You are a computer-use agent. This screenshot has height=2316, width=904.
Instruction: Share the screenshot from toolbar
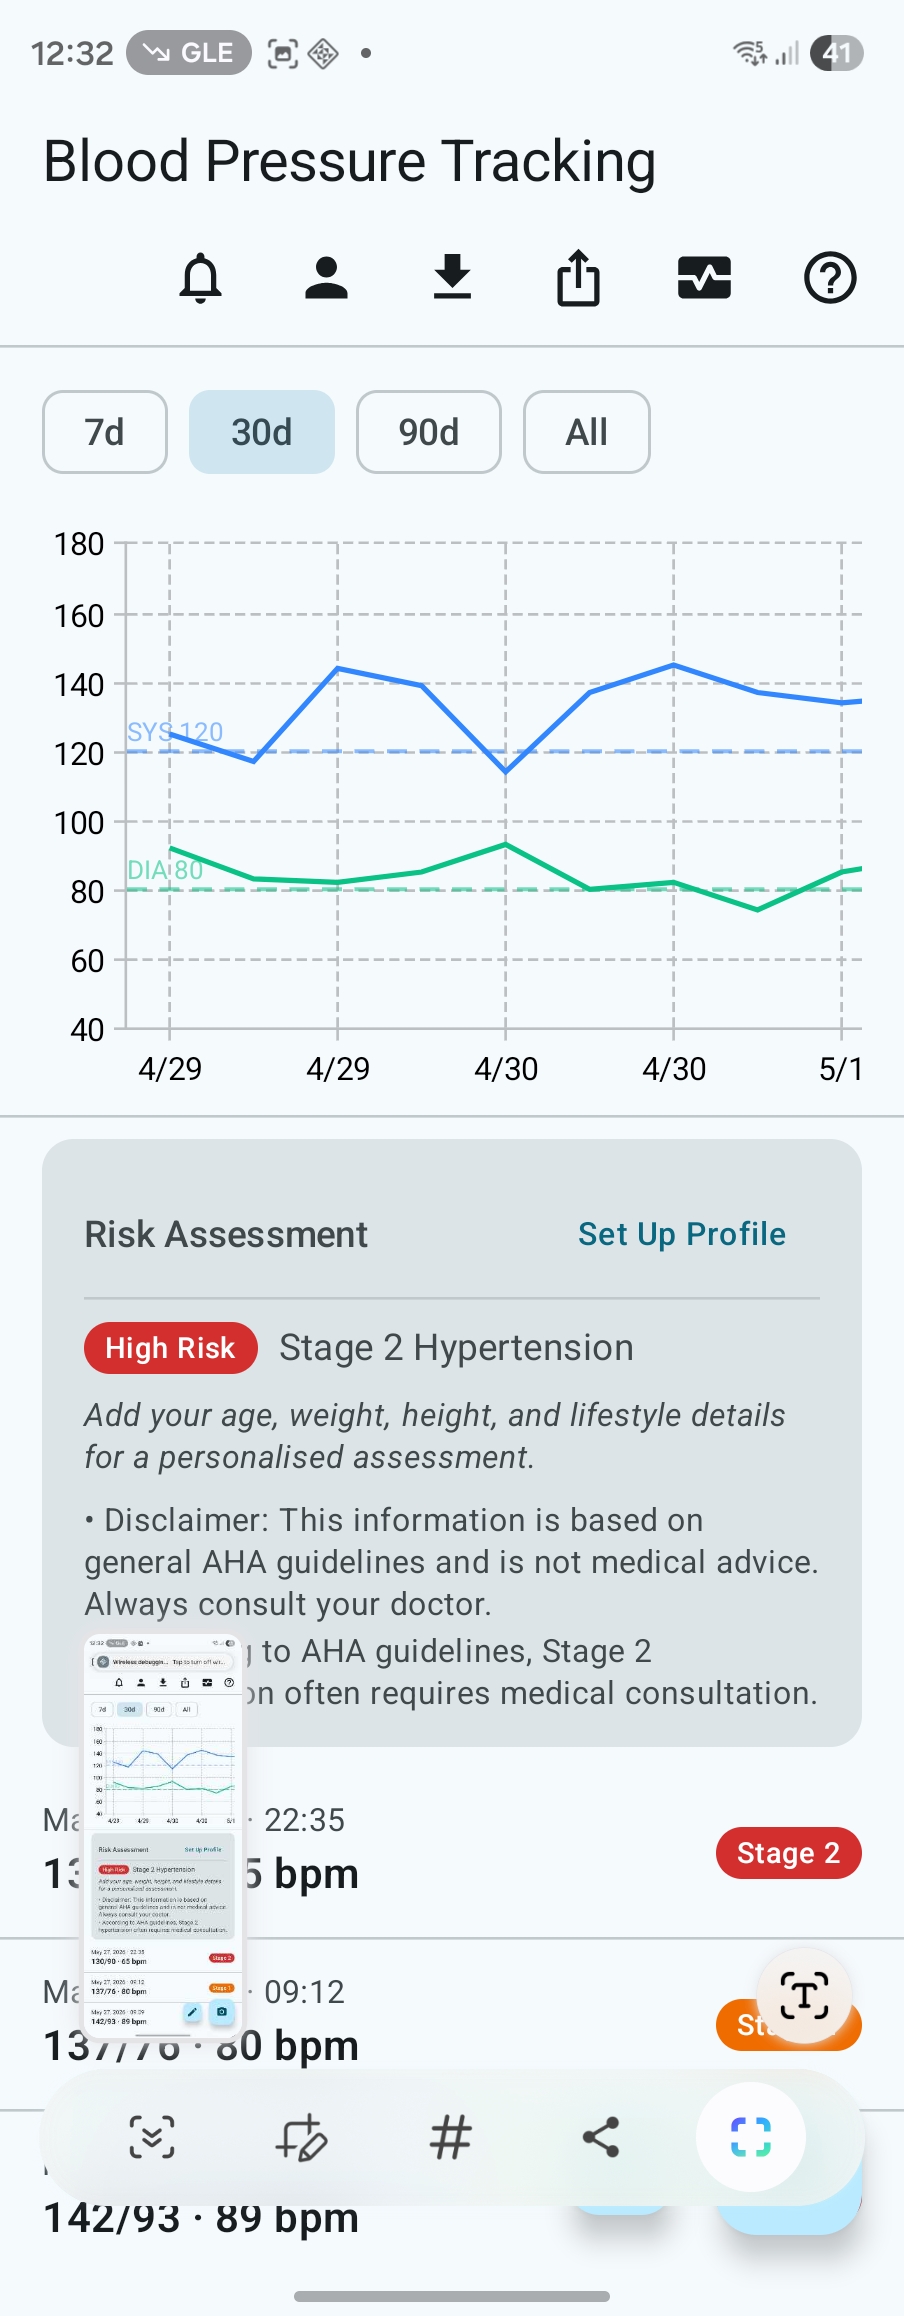(x=601, y=2137)
